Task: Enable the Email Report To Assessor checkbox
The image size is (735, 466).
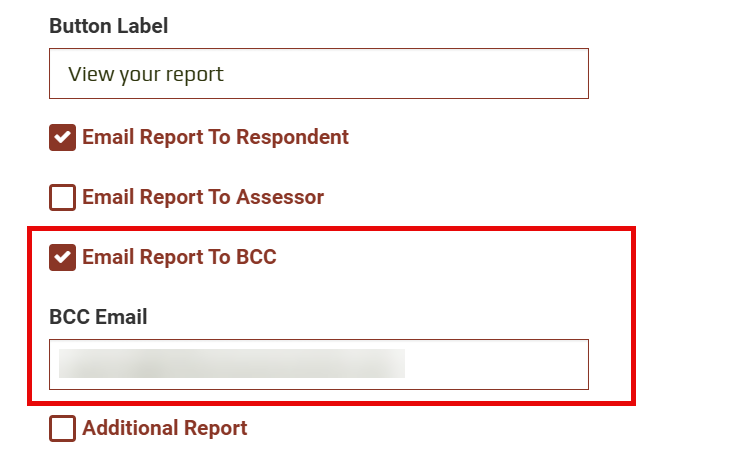Action: pos(62,197)
